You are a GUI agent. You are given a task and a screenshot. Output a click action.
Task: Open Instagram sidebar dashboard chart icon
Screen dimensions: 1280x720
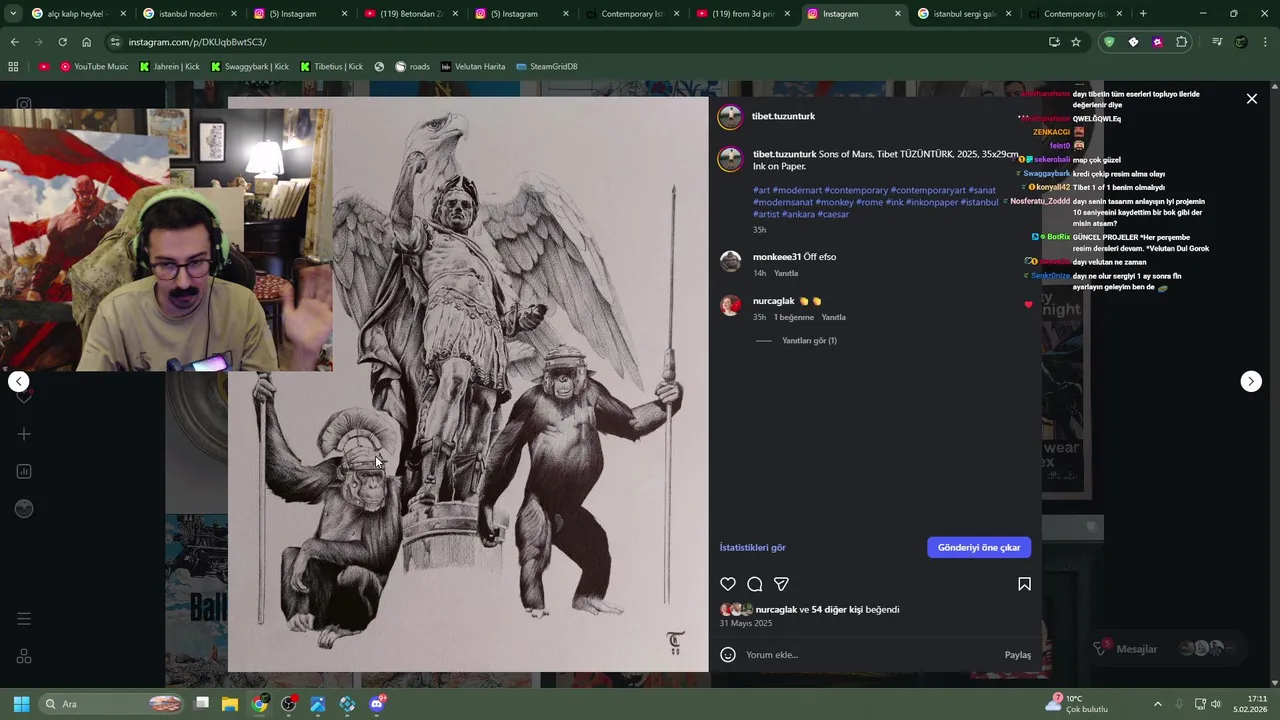click(x=24, y=471)
